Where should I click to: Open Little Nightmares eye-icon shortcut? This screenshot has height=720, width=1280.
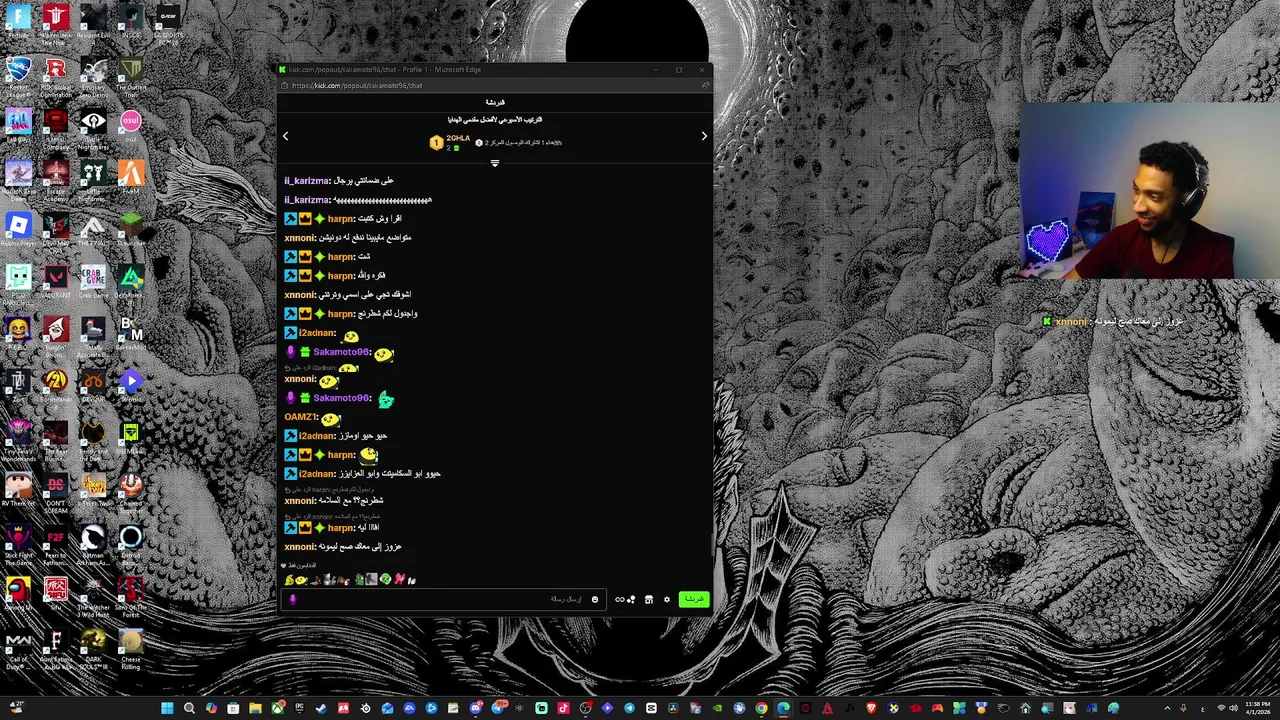pyautogui.click(x=93, y=127)
